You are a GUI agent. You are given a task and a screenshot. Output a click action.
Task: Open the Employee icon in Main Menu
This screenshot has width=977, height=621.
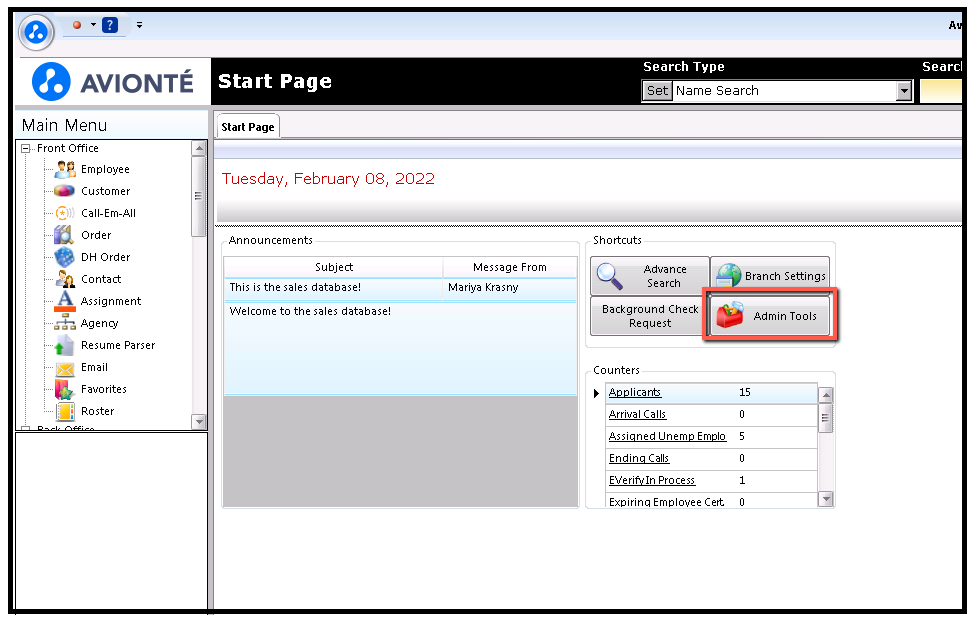click(65, 169)
